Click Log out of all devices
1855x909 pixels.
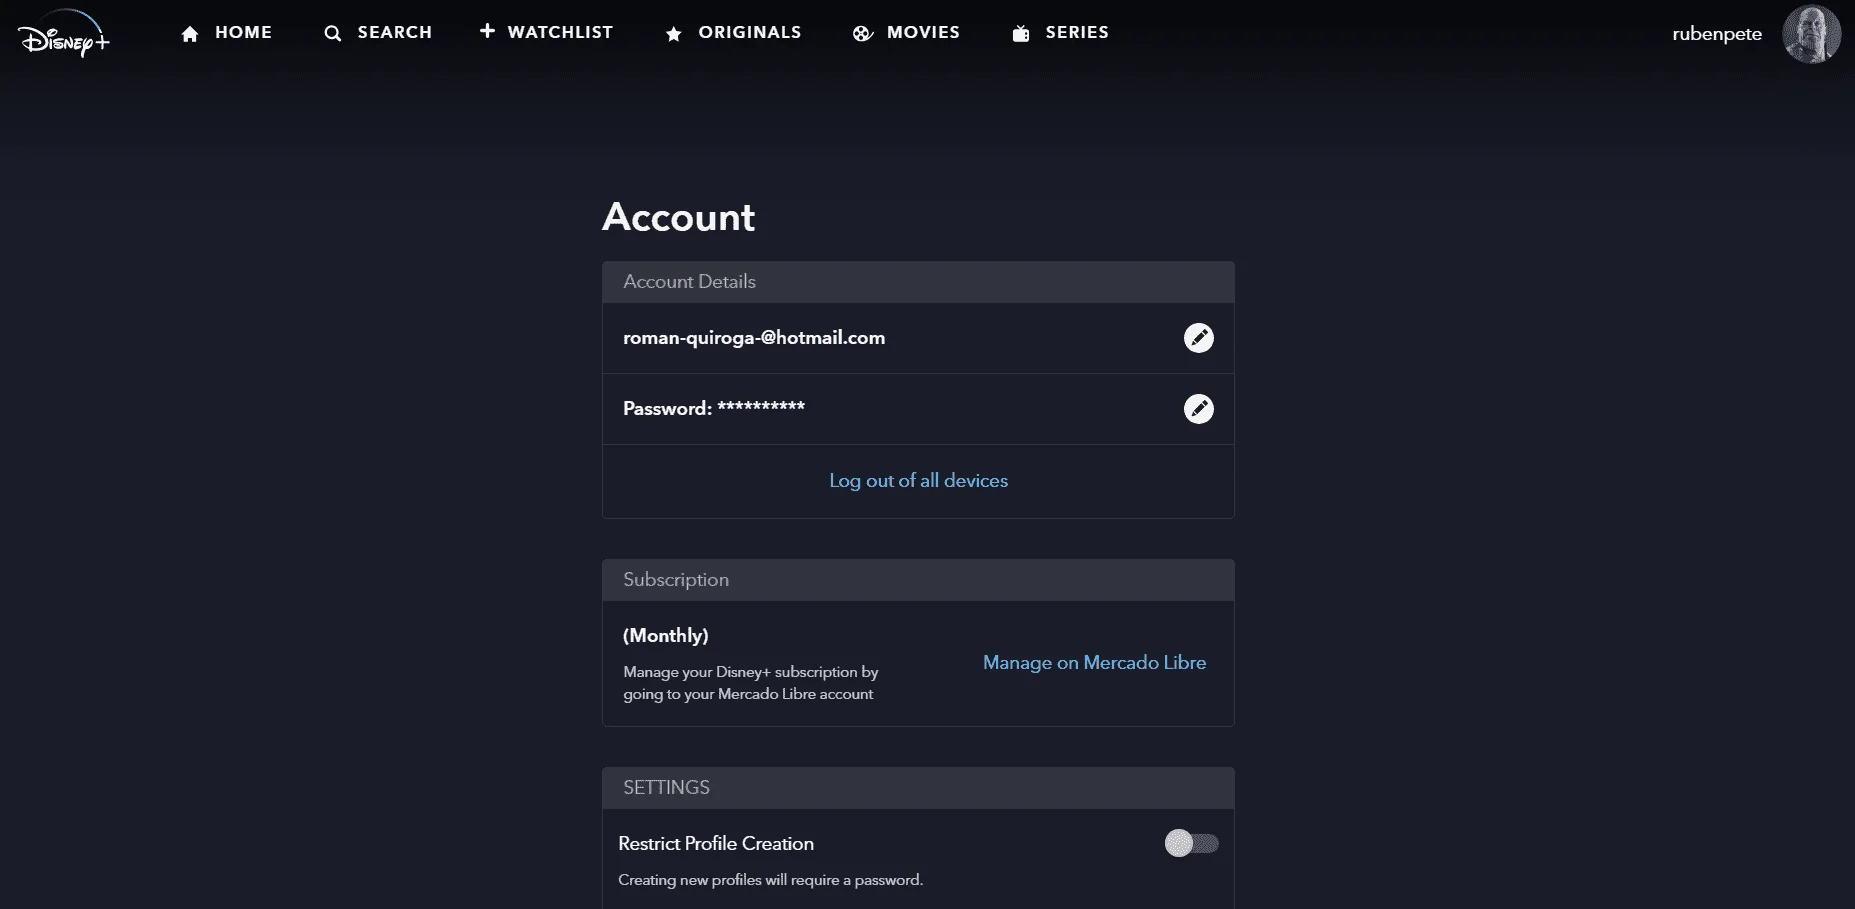coord(918,481)
